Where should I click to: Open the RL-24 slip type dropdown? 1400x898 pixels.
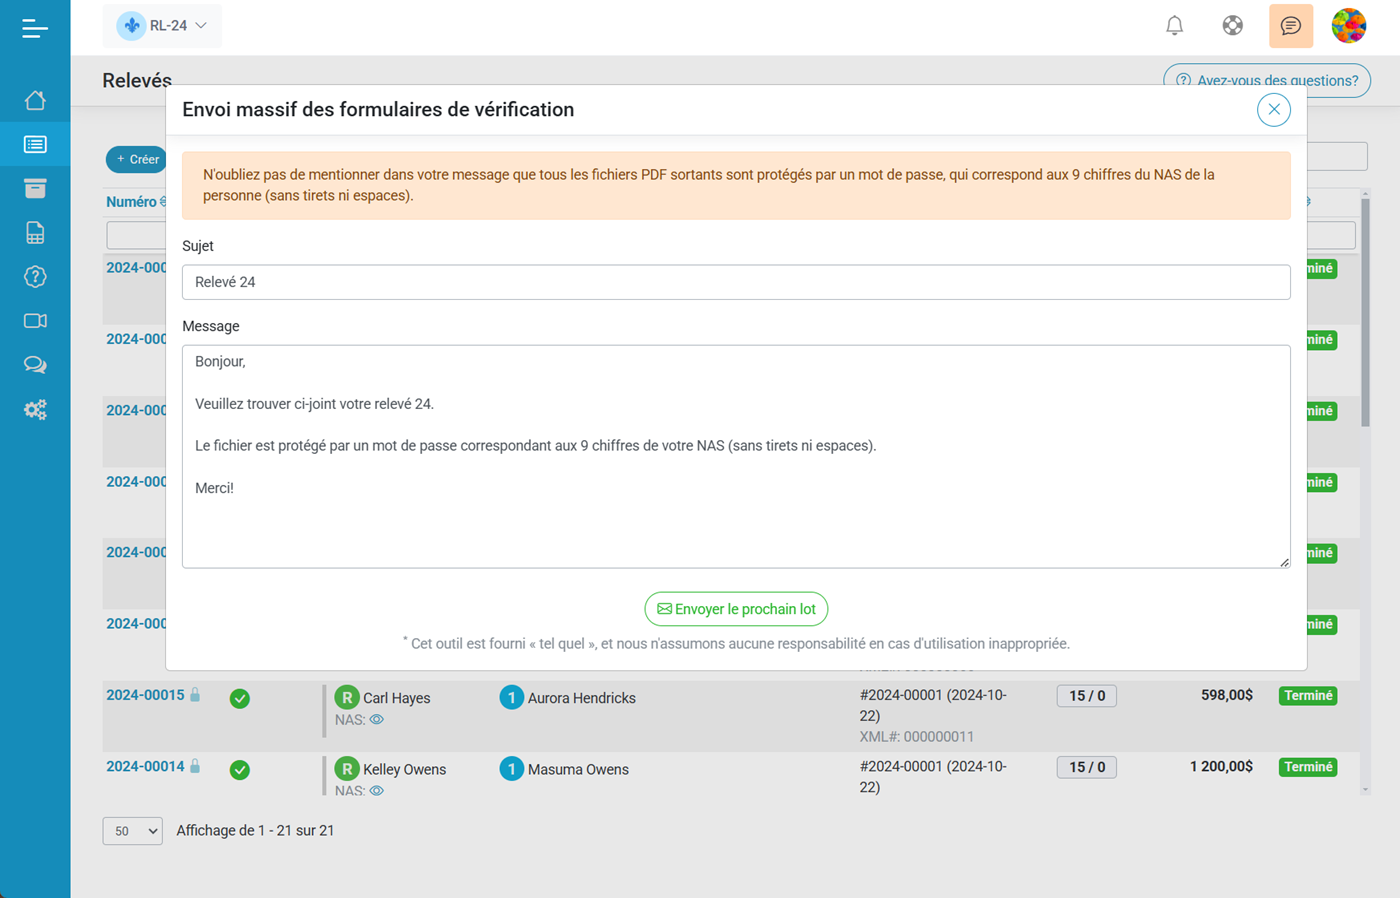162,25
